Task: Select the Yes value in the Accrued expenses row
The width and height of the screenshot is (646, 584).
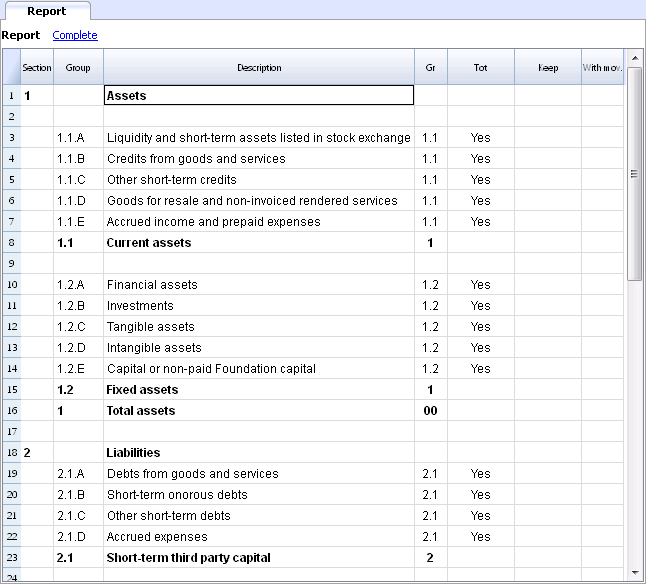Action: [480, 537]
